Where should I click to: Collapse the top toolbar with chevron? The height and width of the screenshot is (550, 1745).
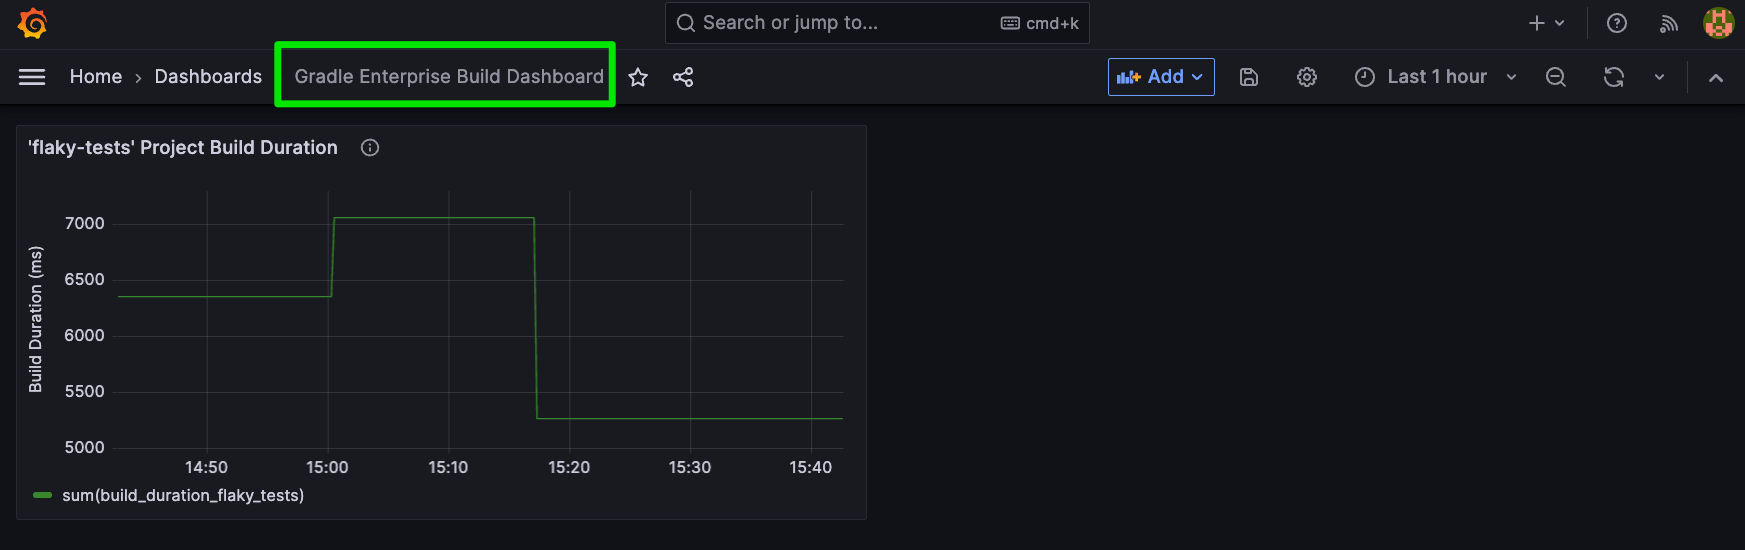click(x=1716, y=77)
